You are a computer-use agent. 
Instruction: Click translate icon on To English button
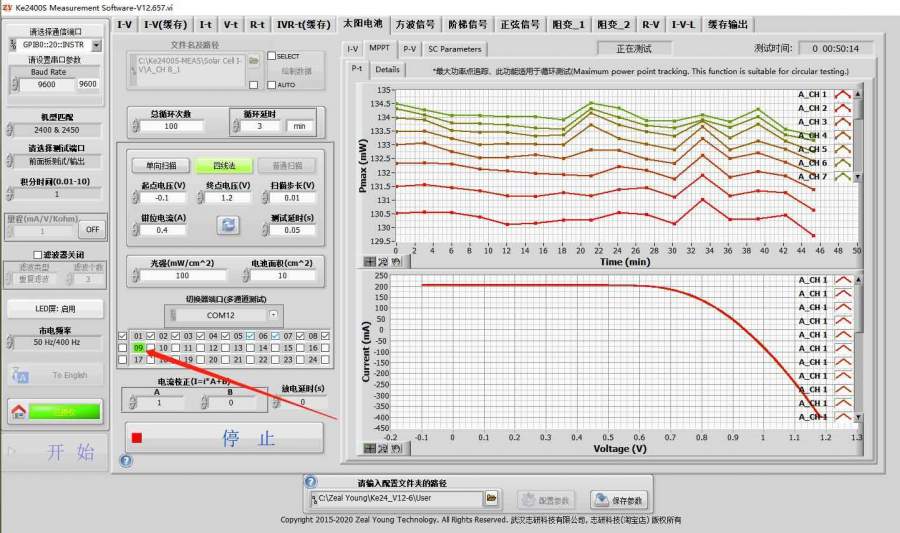coord(20,375)
